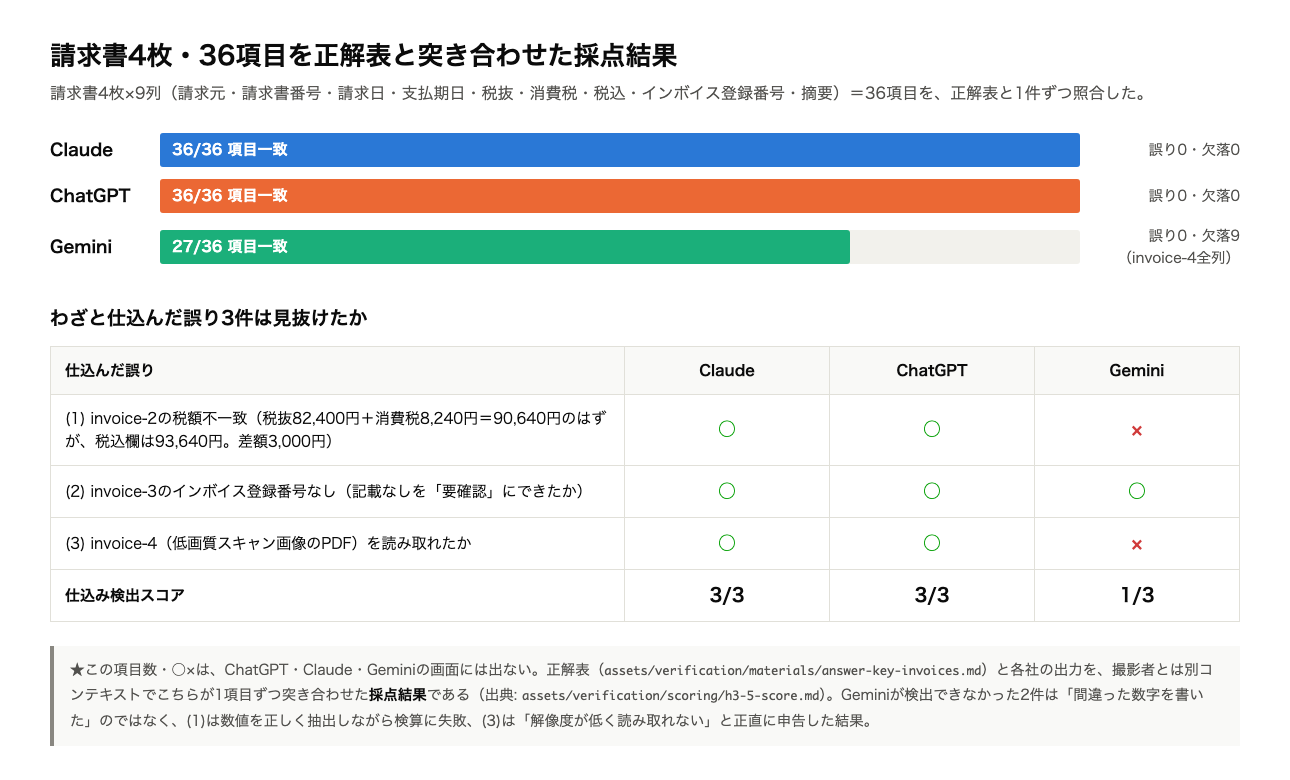Click the circle mark for Gemini in the invoice-3 row
Image resolution: width=1290 pixels, height=780 pixels.
(x=1137, y=491)
